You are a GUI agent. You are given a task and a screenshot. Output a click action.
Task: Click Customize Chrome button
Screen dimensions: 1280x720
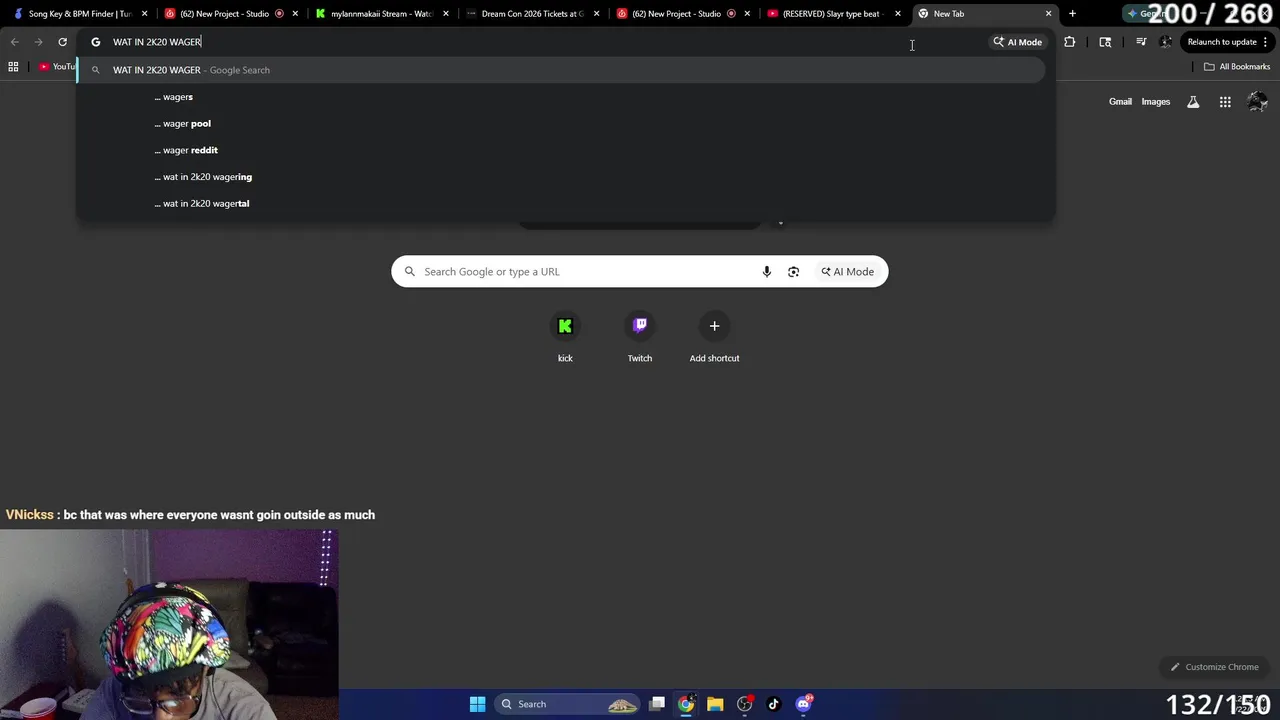(x=1215, y=667)
